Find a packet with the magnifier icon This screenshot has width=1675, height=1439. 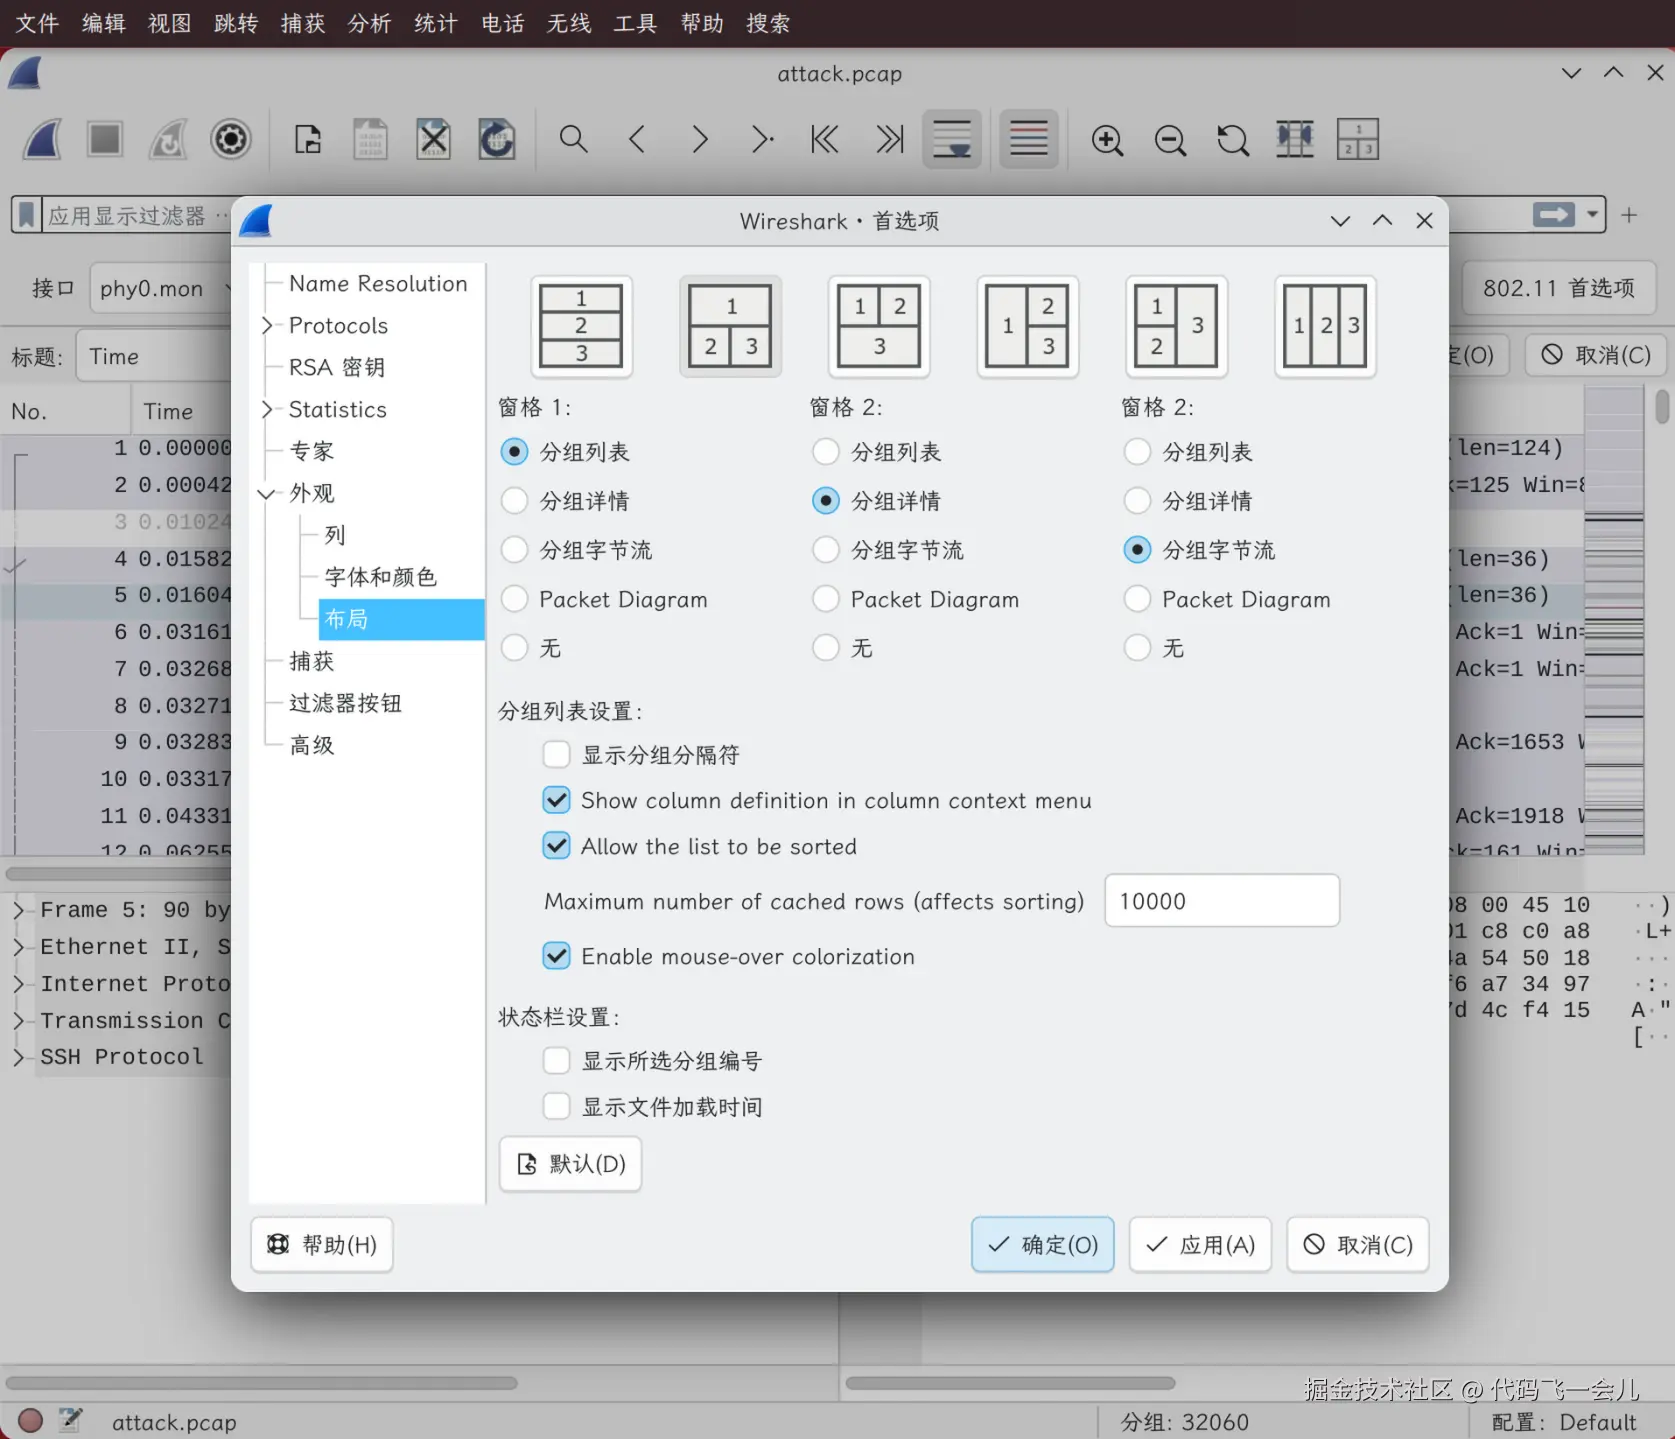pyautogui.click(x=573, y=139)
